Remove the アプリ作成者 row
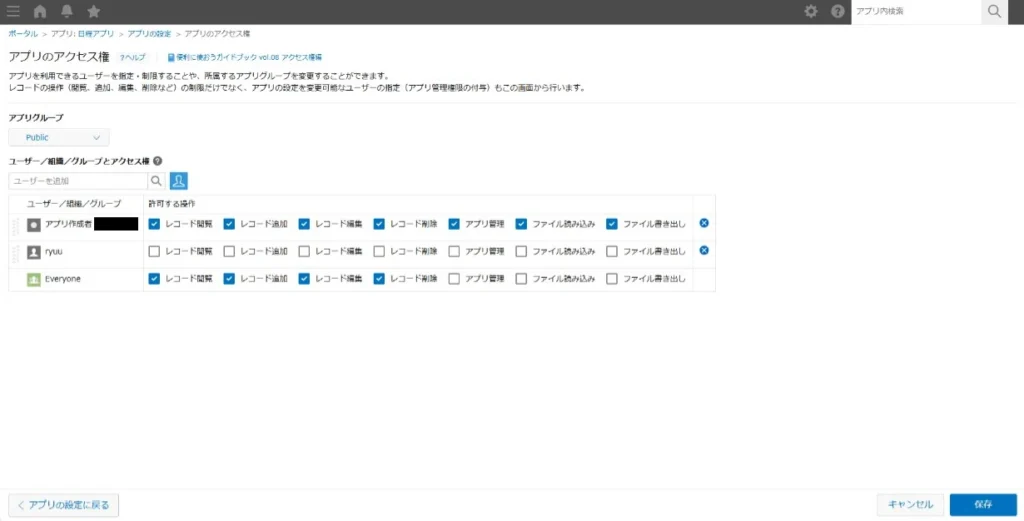The height and width of the screenshot is (521, 1024). [704, 223]
